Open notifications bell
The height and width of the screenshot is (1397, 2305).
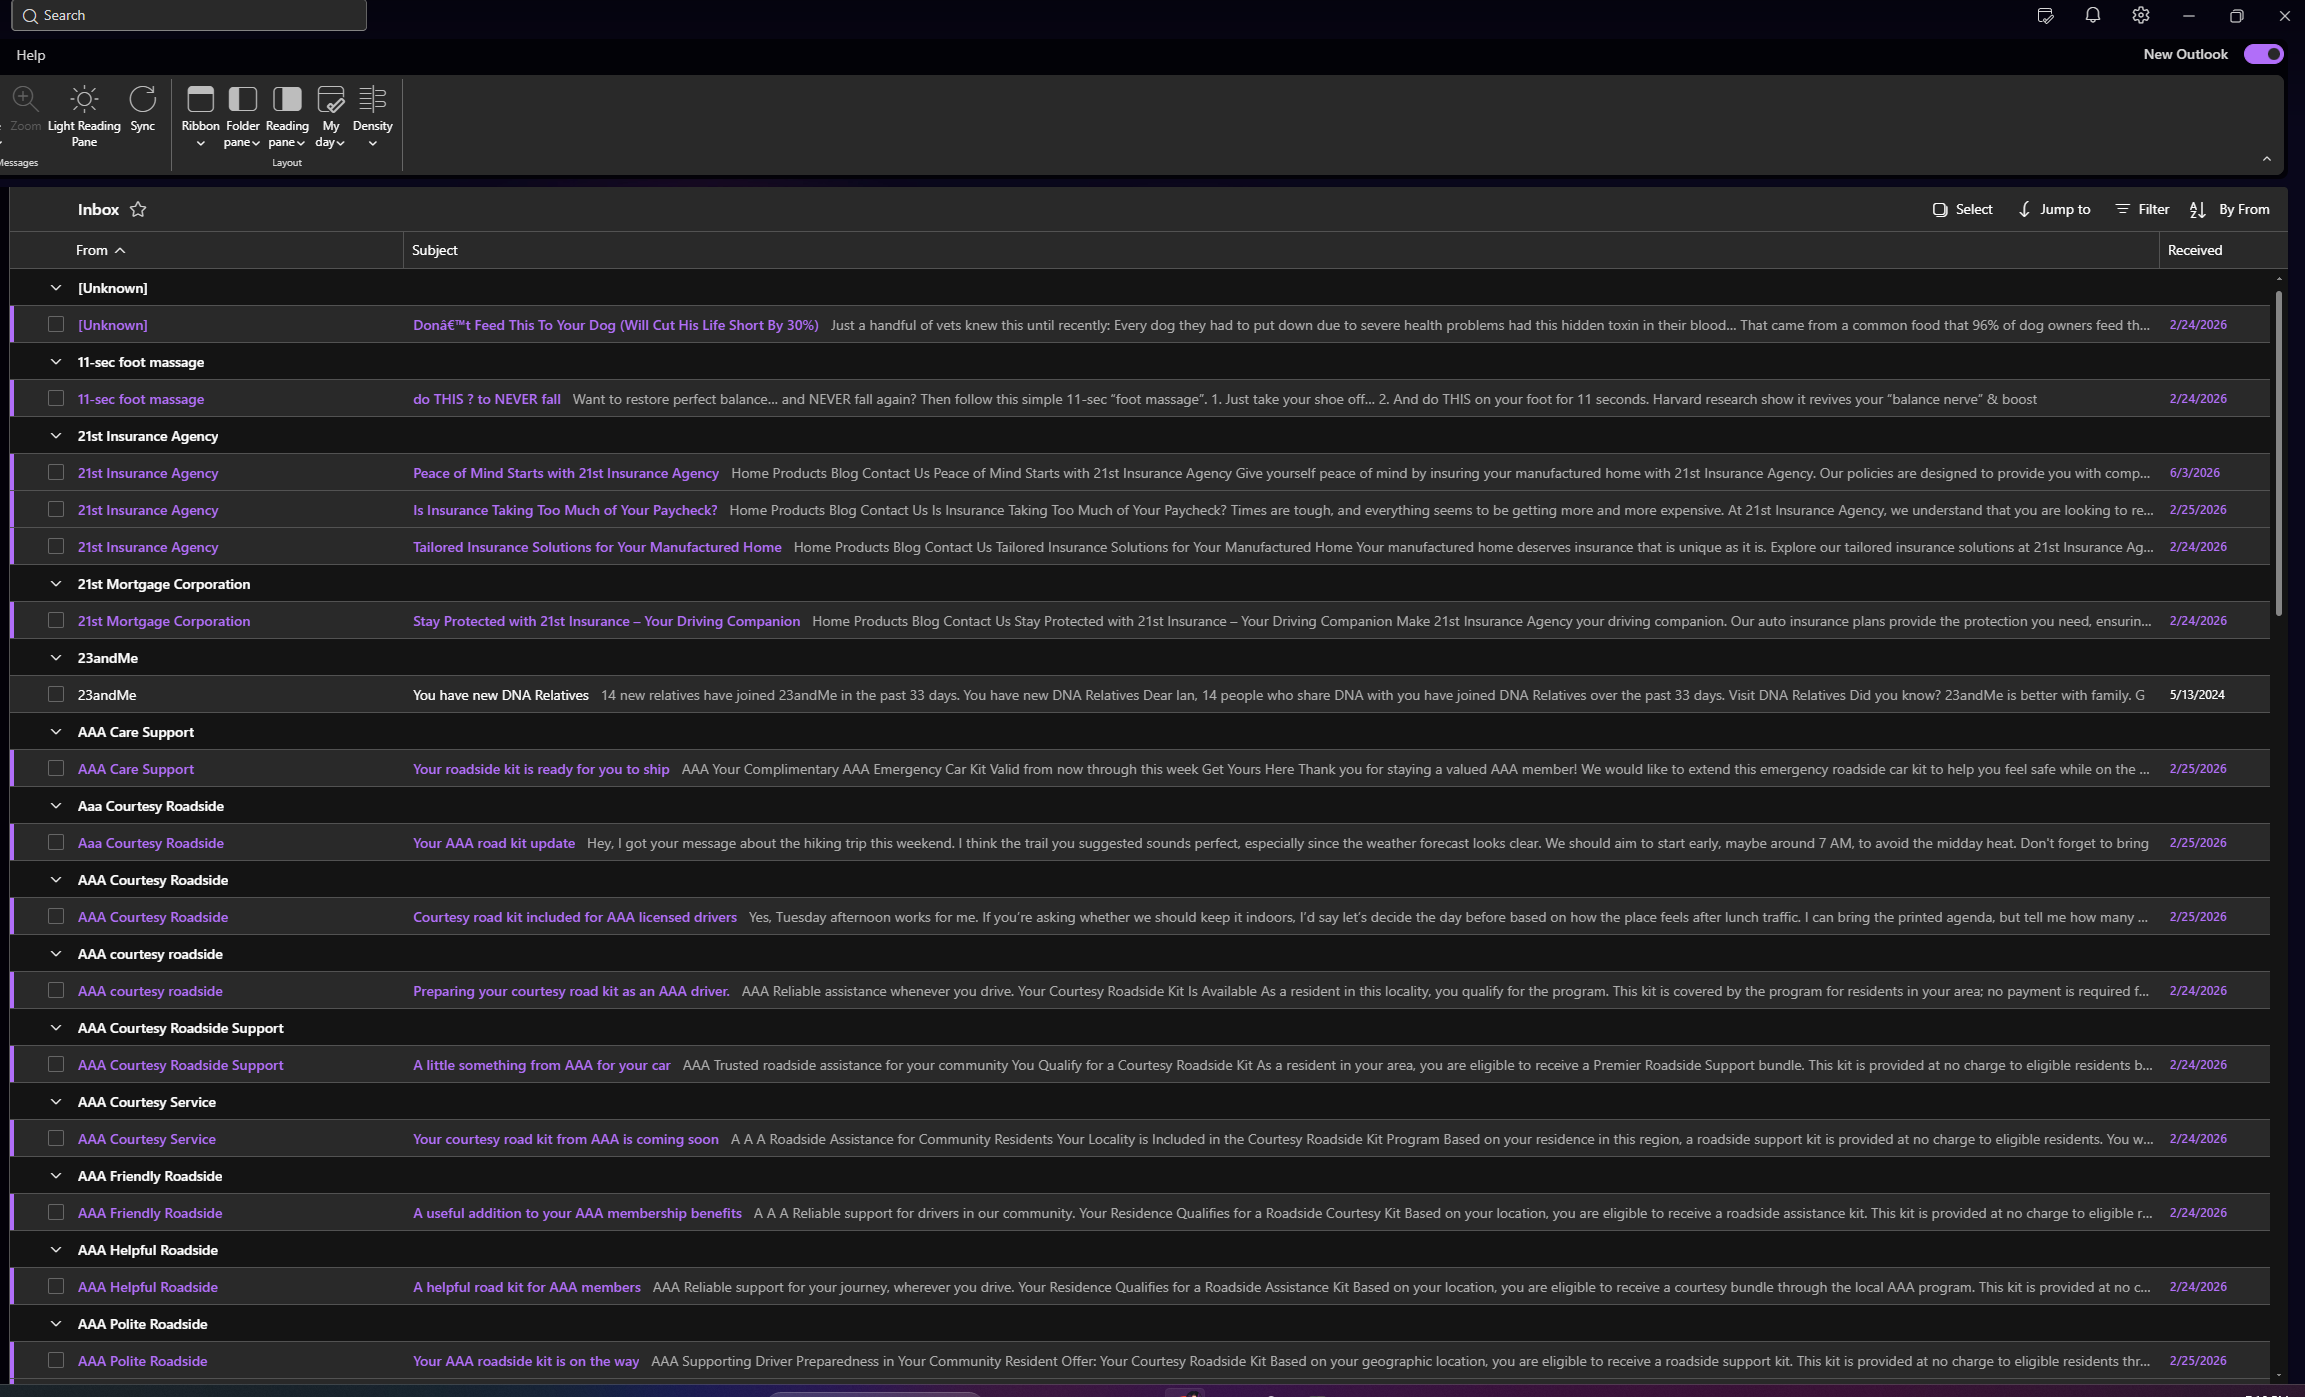pyautogui.click(x=2092, y=16)
